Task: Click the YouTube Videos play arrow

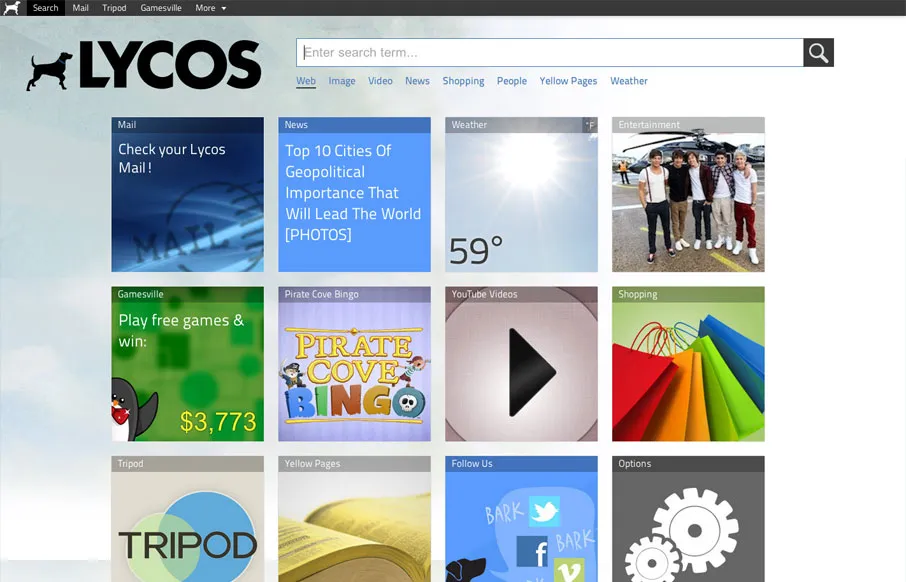Action: pos(532,372)
